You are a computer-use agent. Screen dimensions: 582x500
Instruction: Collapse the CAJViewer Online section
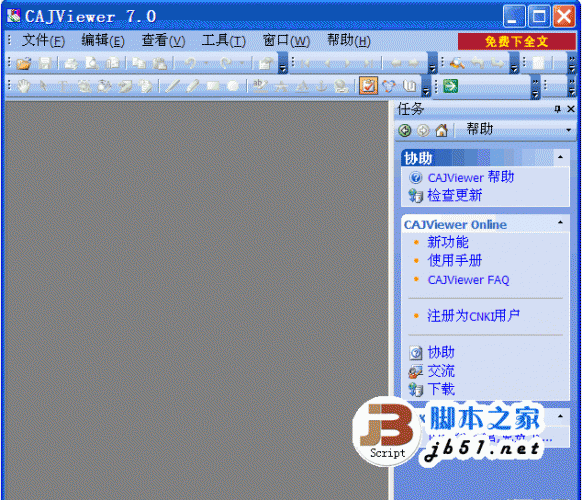[560, 222]
